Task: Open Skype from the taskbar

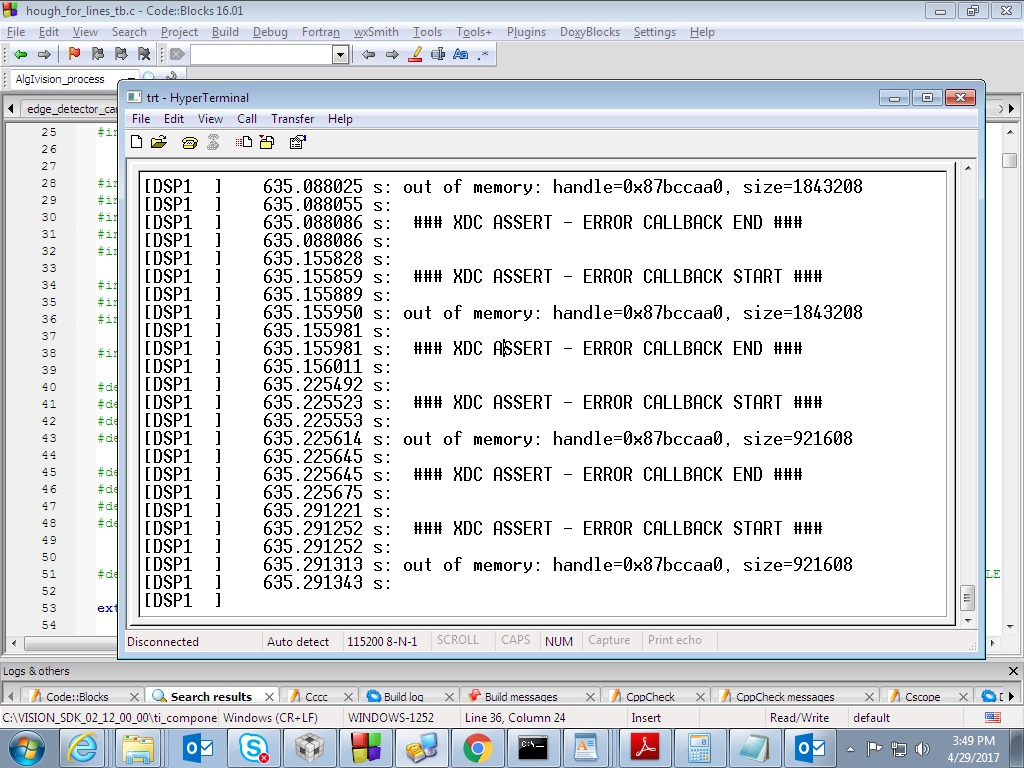Action: (253, 748)
